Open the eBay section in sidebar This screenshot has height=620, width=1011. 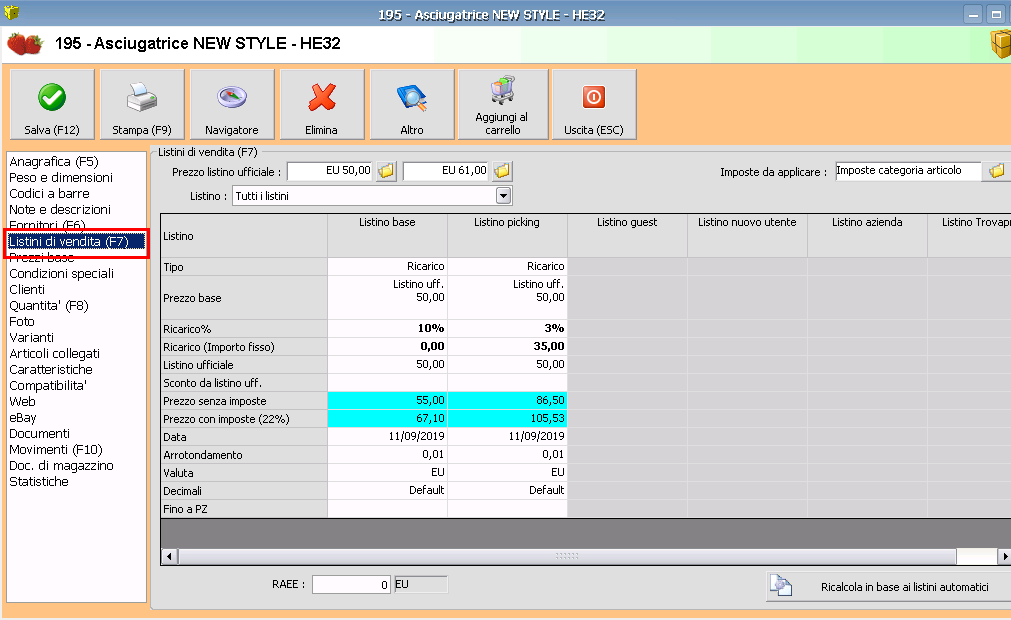pyautogui.click(x=23, y=417)
